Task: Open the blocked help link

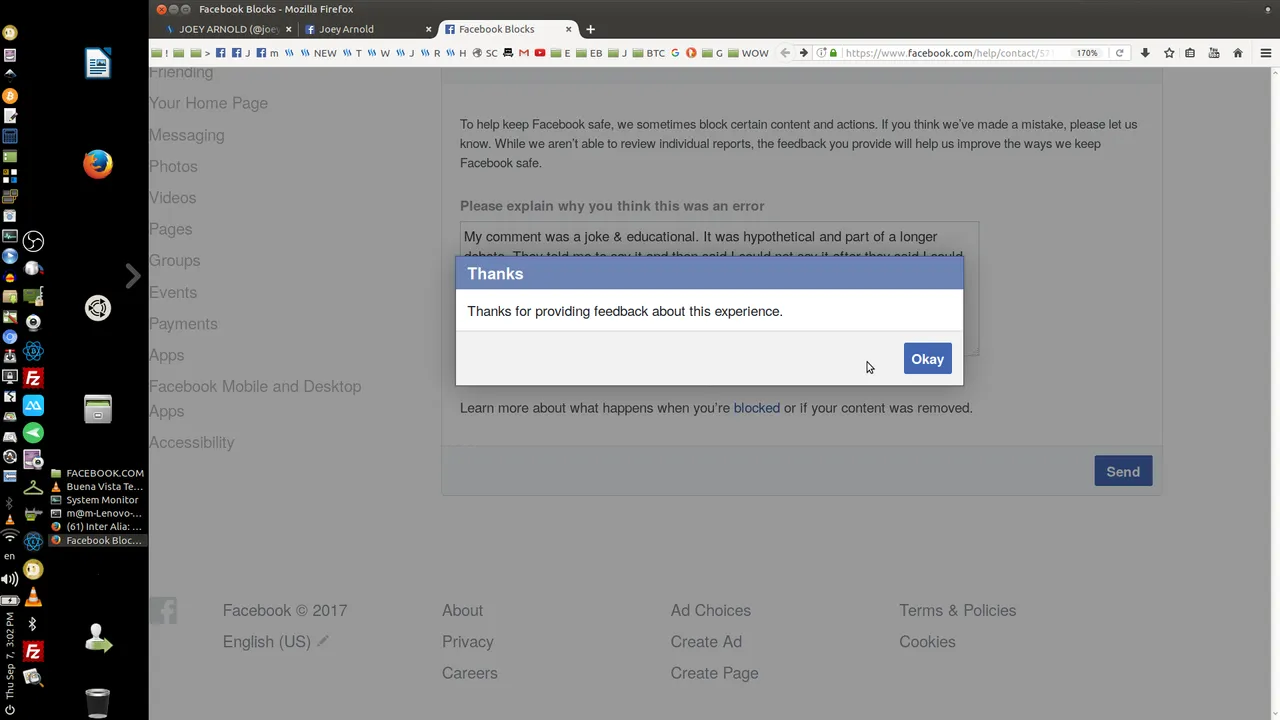Action: [756, 408]
